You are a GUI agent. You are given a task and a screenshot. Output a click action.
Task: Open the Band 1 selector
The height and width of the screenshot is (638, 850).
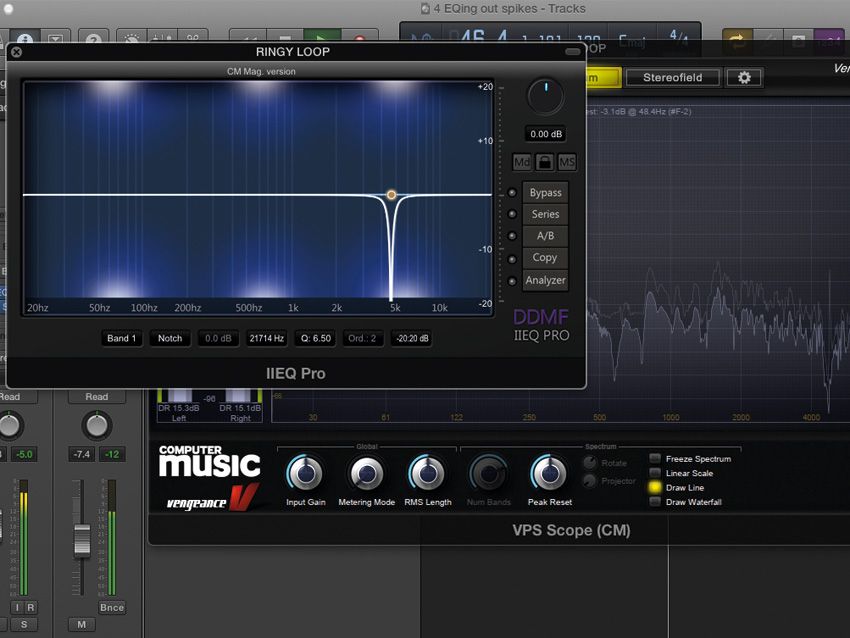(x=120, y=338)
